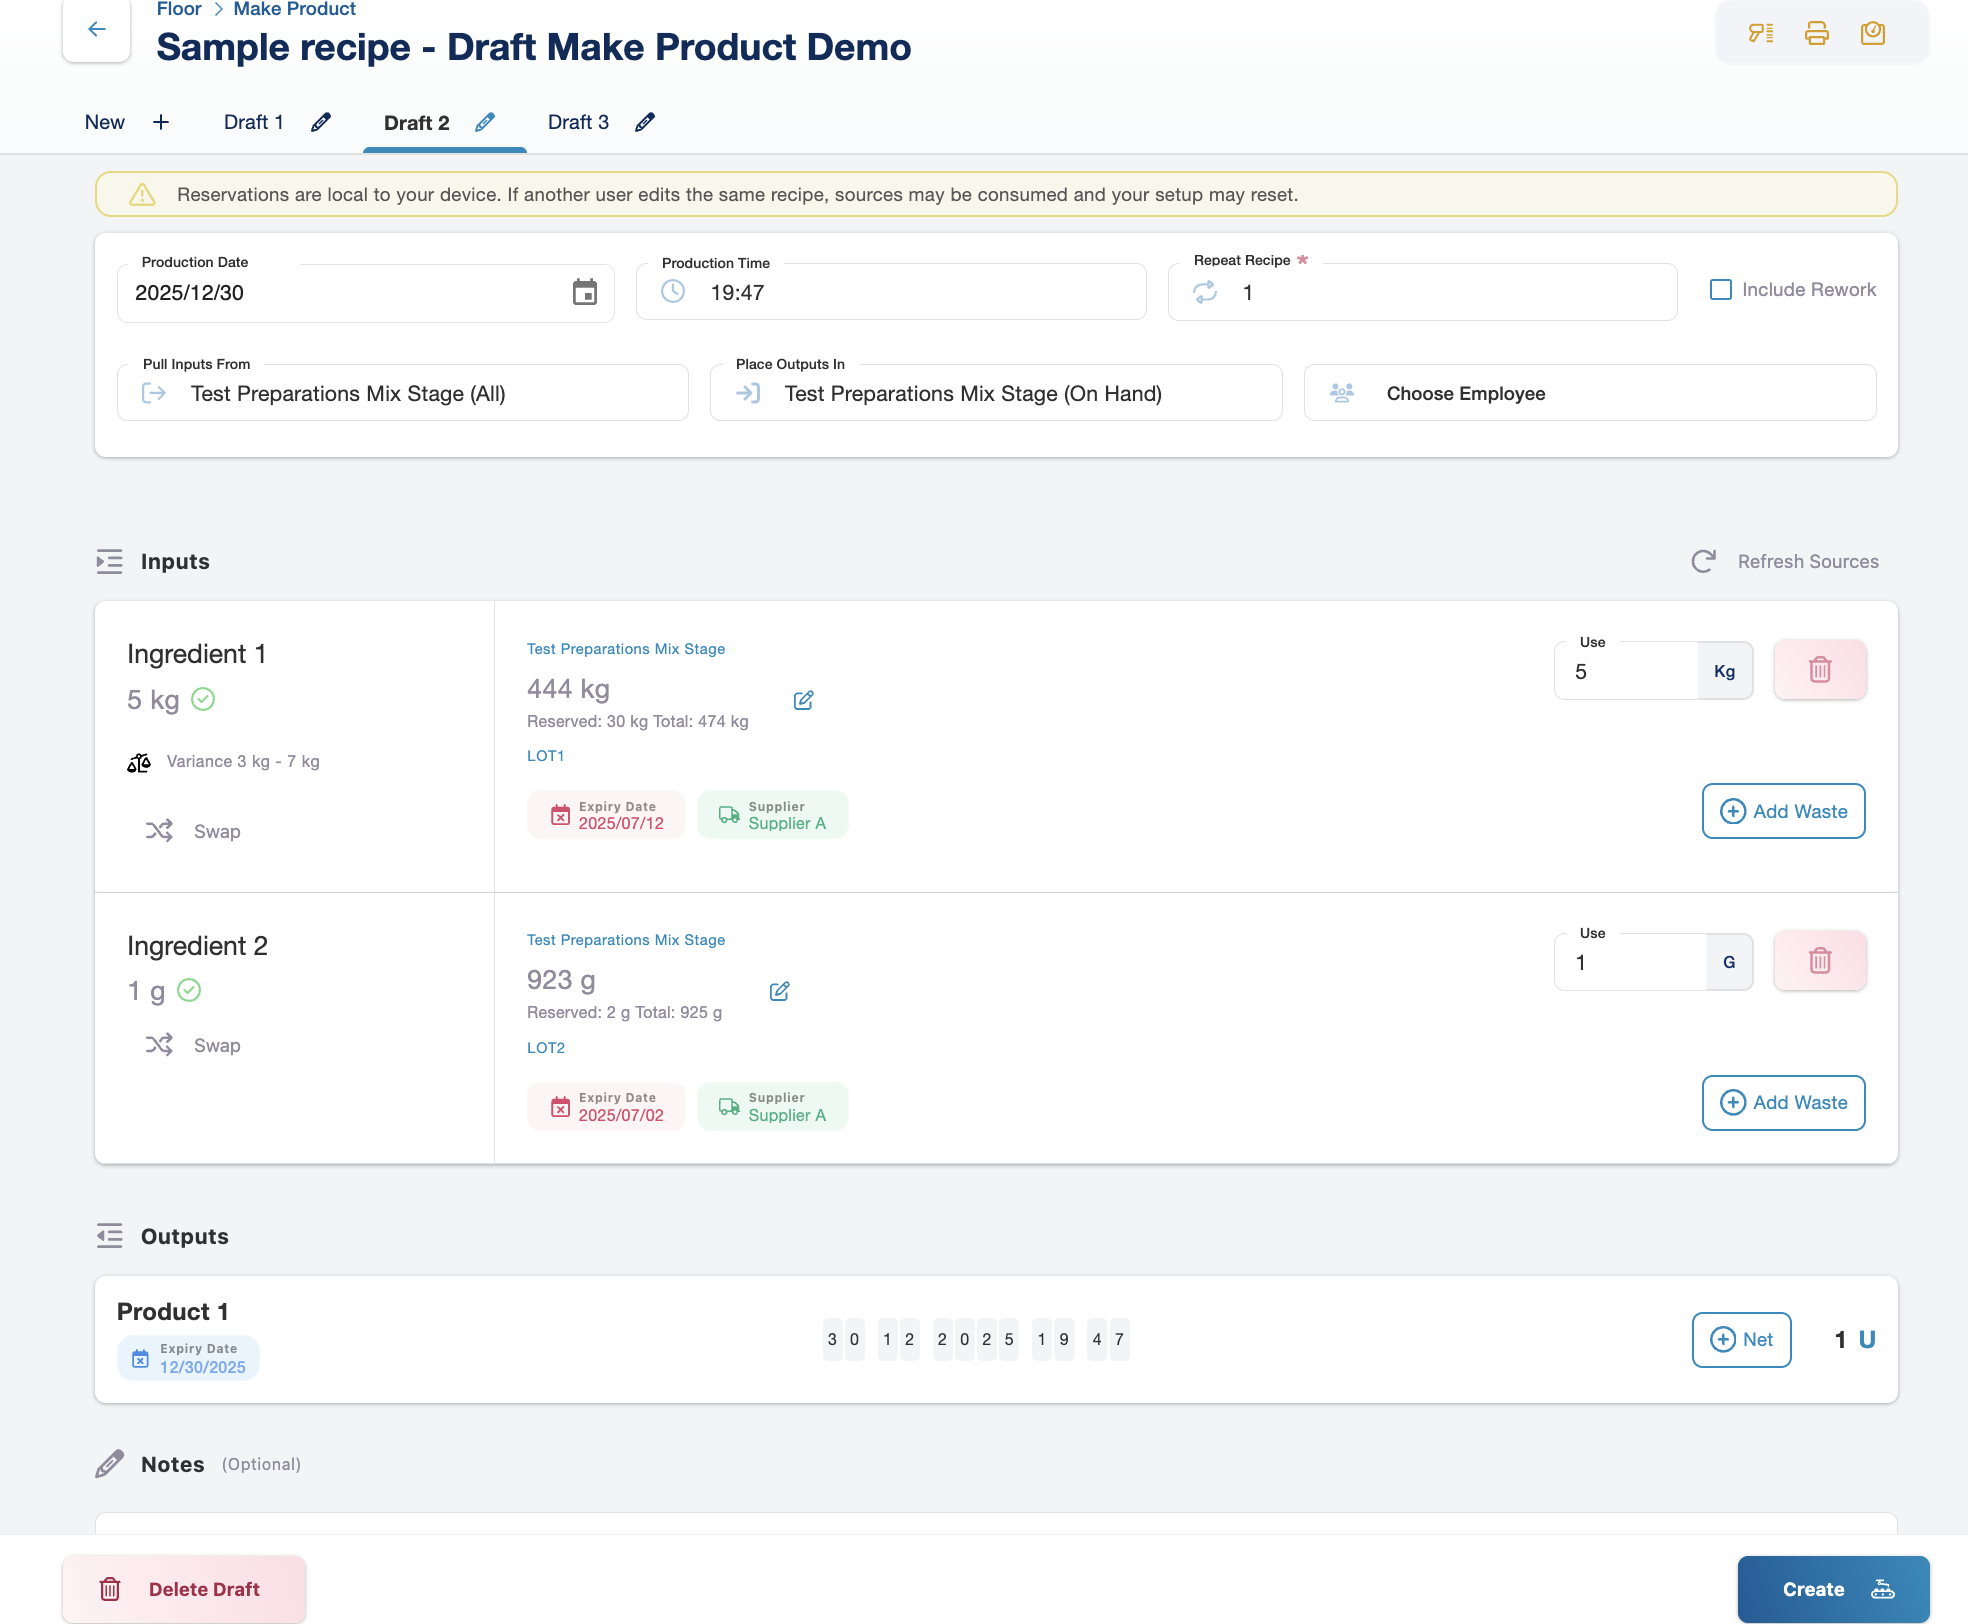This screenshot has height=1624, width=1968.
Task: Click the back arrow button
Action: click(x=97, y=30)
